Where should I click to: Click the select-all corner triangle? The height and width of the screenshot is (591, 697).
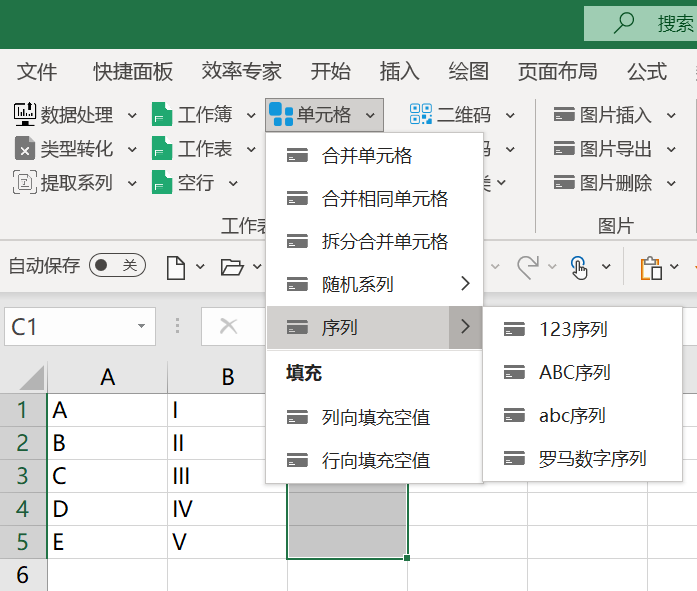[32, 378]
